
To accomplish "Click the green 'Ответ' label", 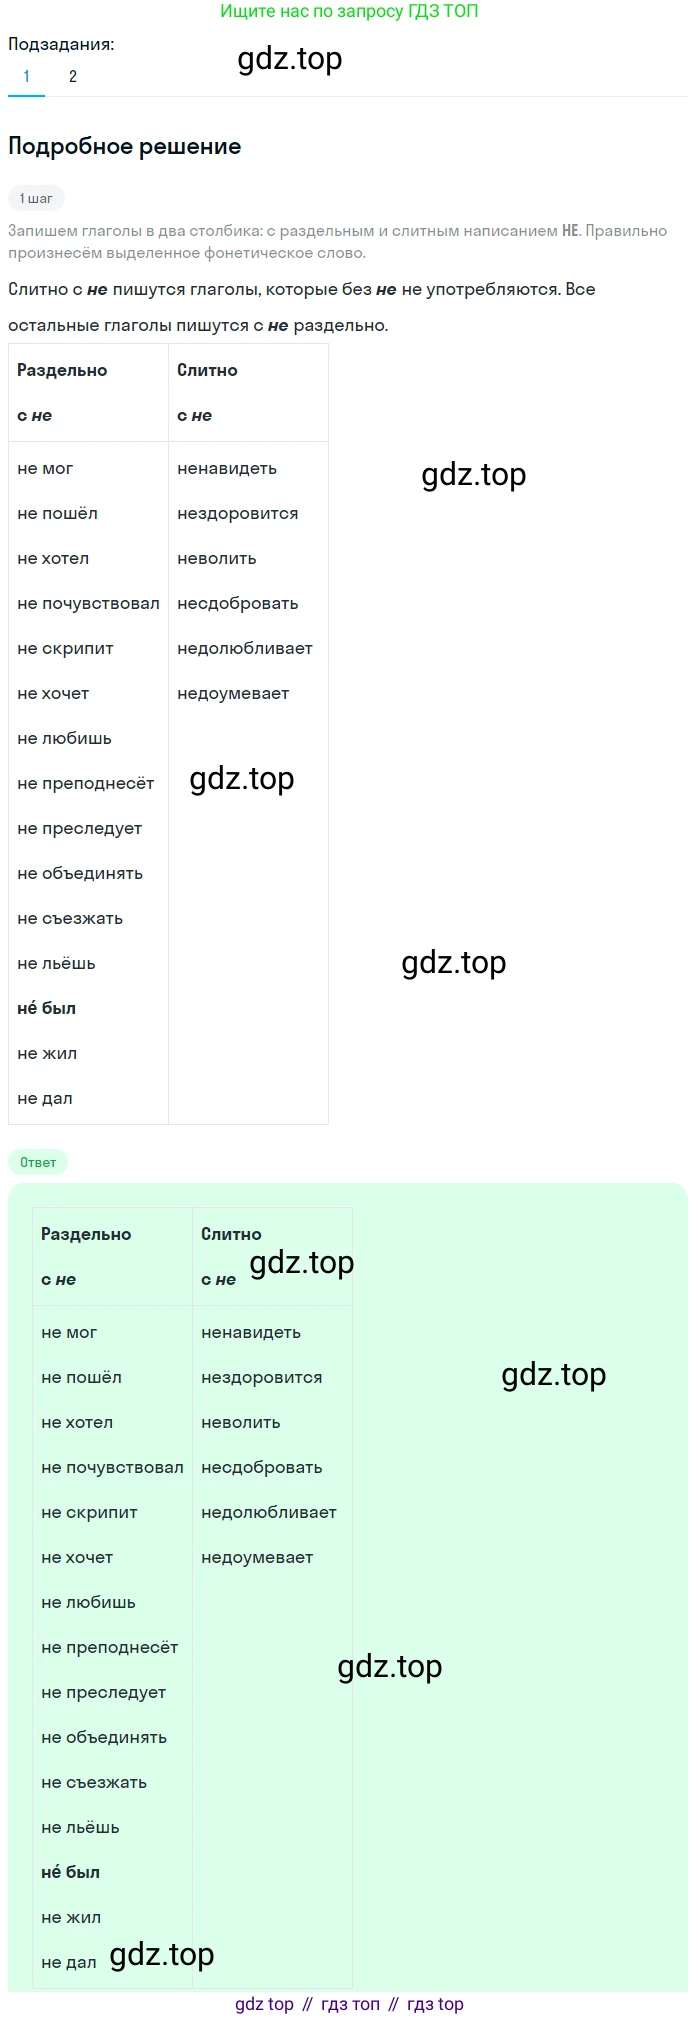I will (x=38, y=1162).
